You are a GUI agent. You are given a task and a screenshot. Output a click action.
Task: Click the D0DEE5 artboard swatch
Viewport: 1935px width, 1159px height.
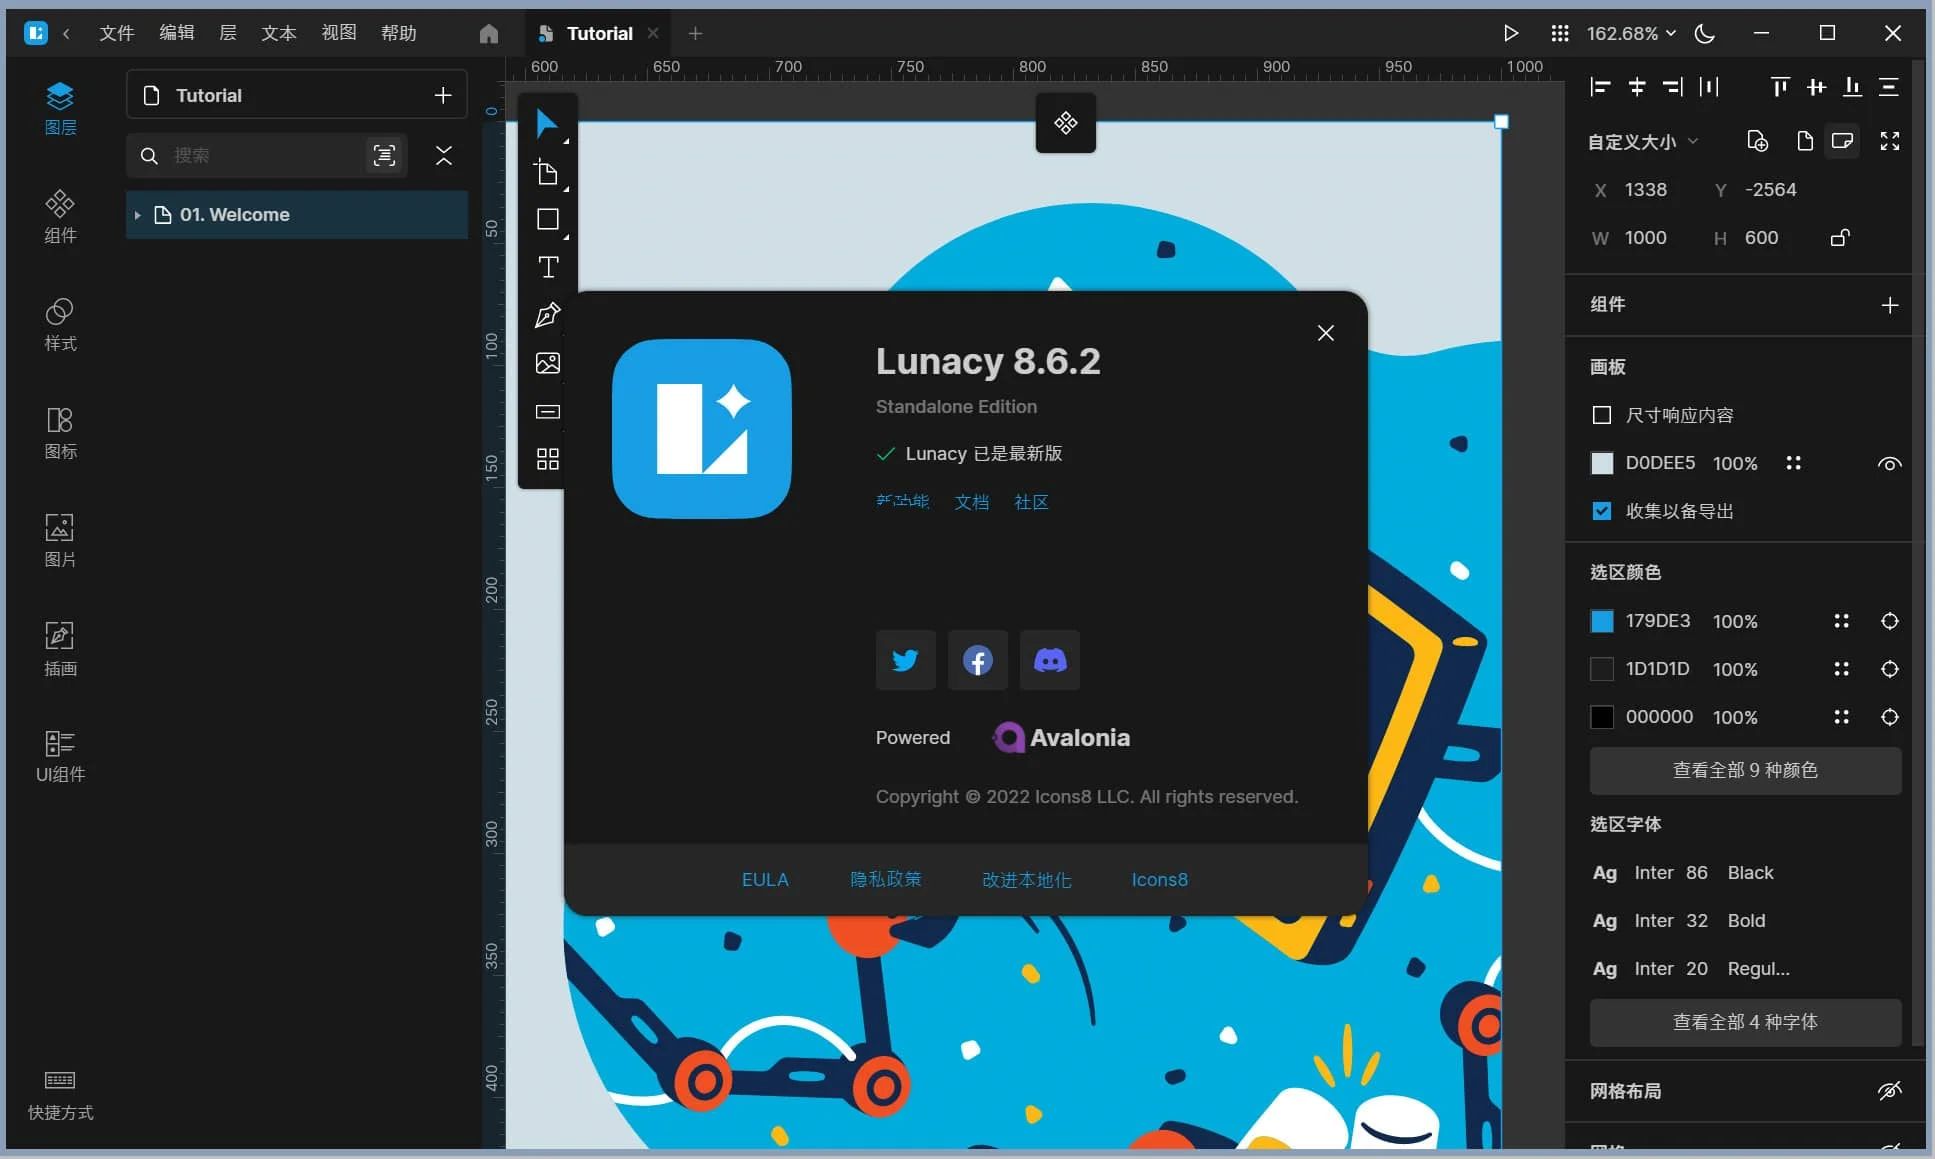(1601, 463)
